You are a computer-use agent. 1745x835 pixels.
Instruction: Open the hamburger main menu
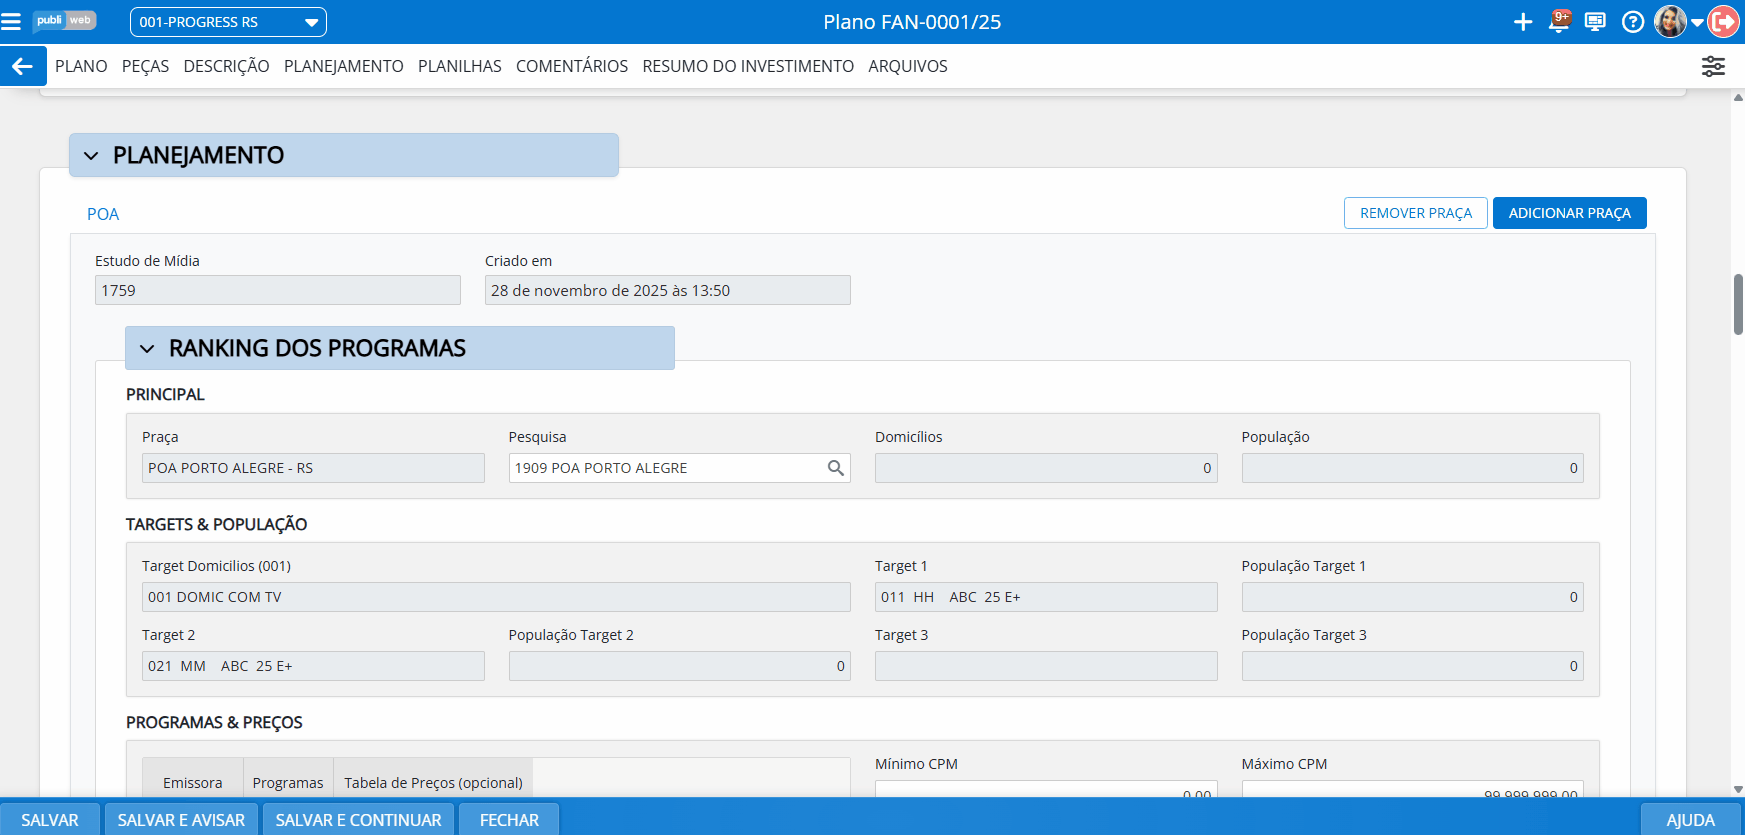(12, 21)
